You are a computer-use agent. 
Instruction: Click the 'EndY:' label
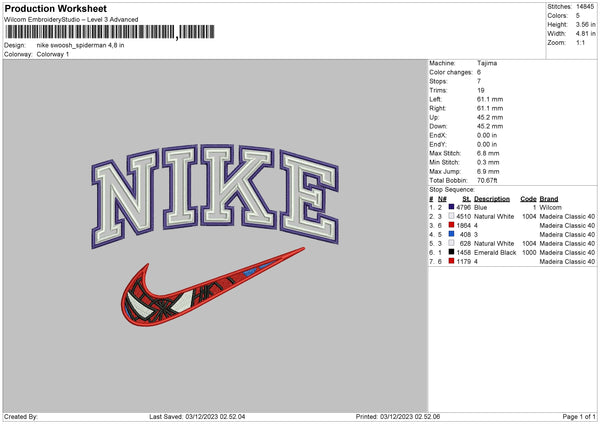pos(438,144)
